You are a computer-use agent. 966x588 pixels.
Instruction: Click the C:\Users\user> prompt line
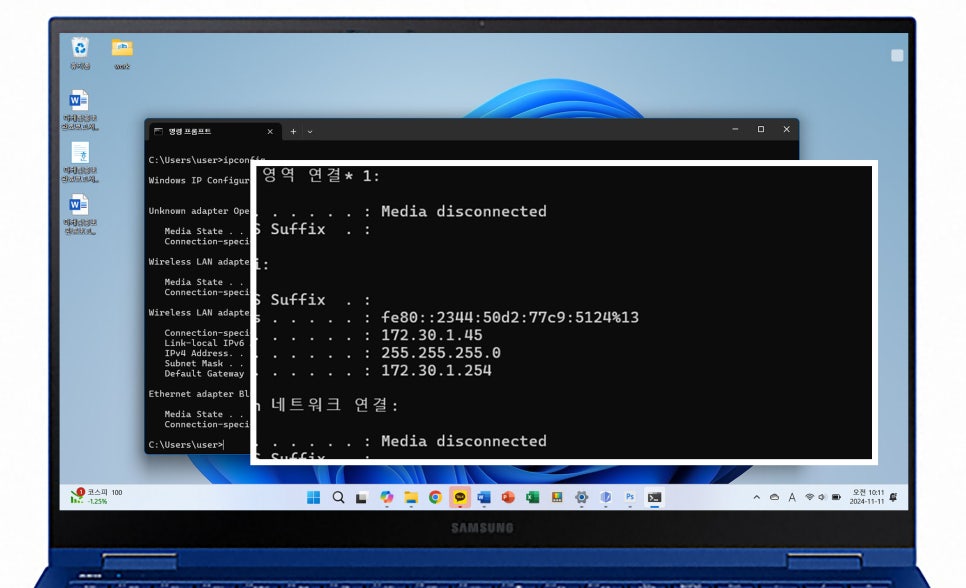pos(186,444)
